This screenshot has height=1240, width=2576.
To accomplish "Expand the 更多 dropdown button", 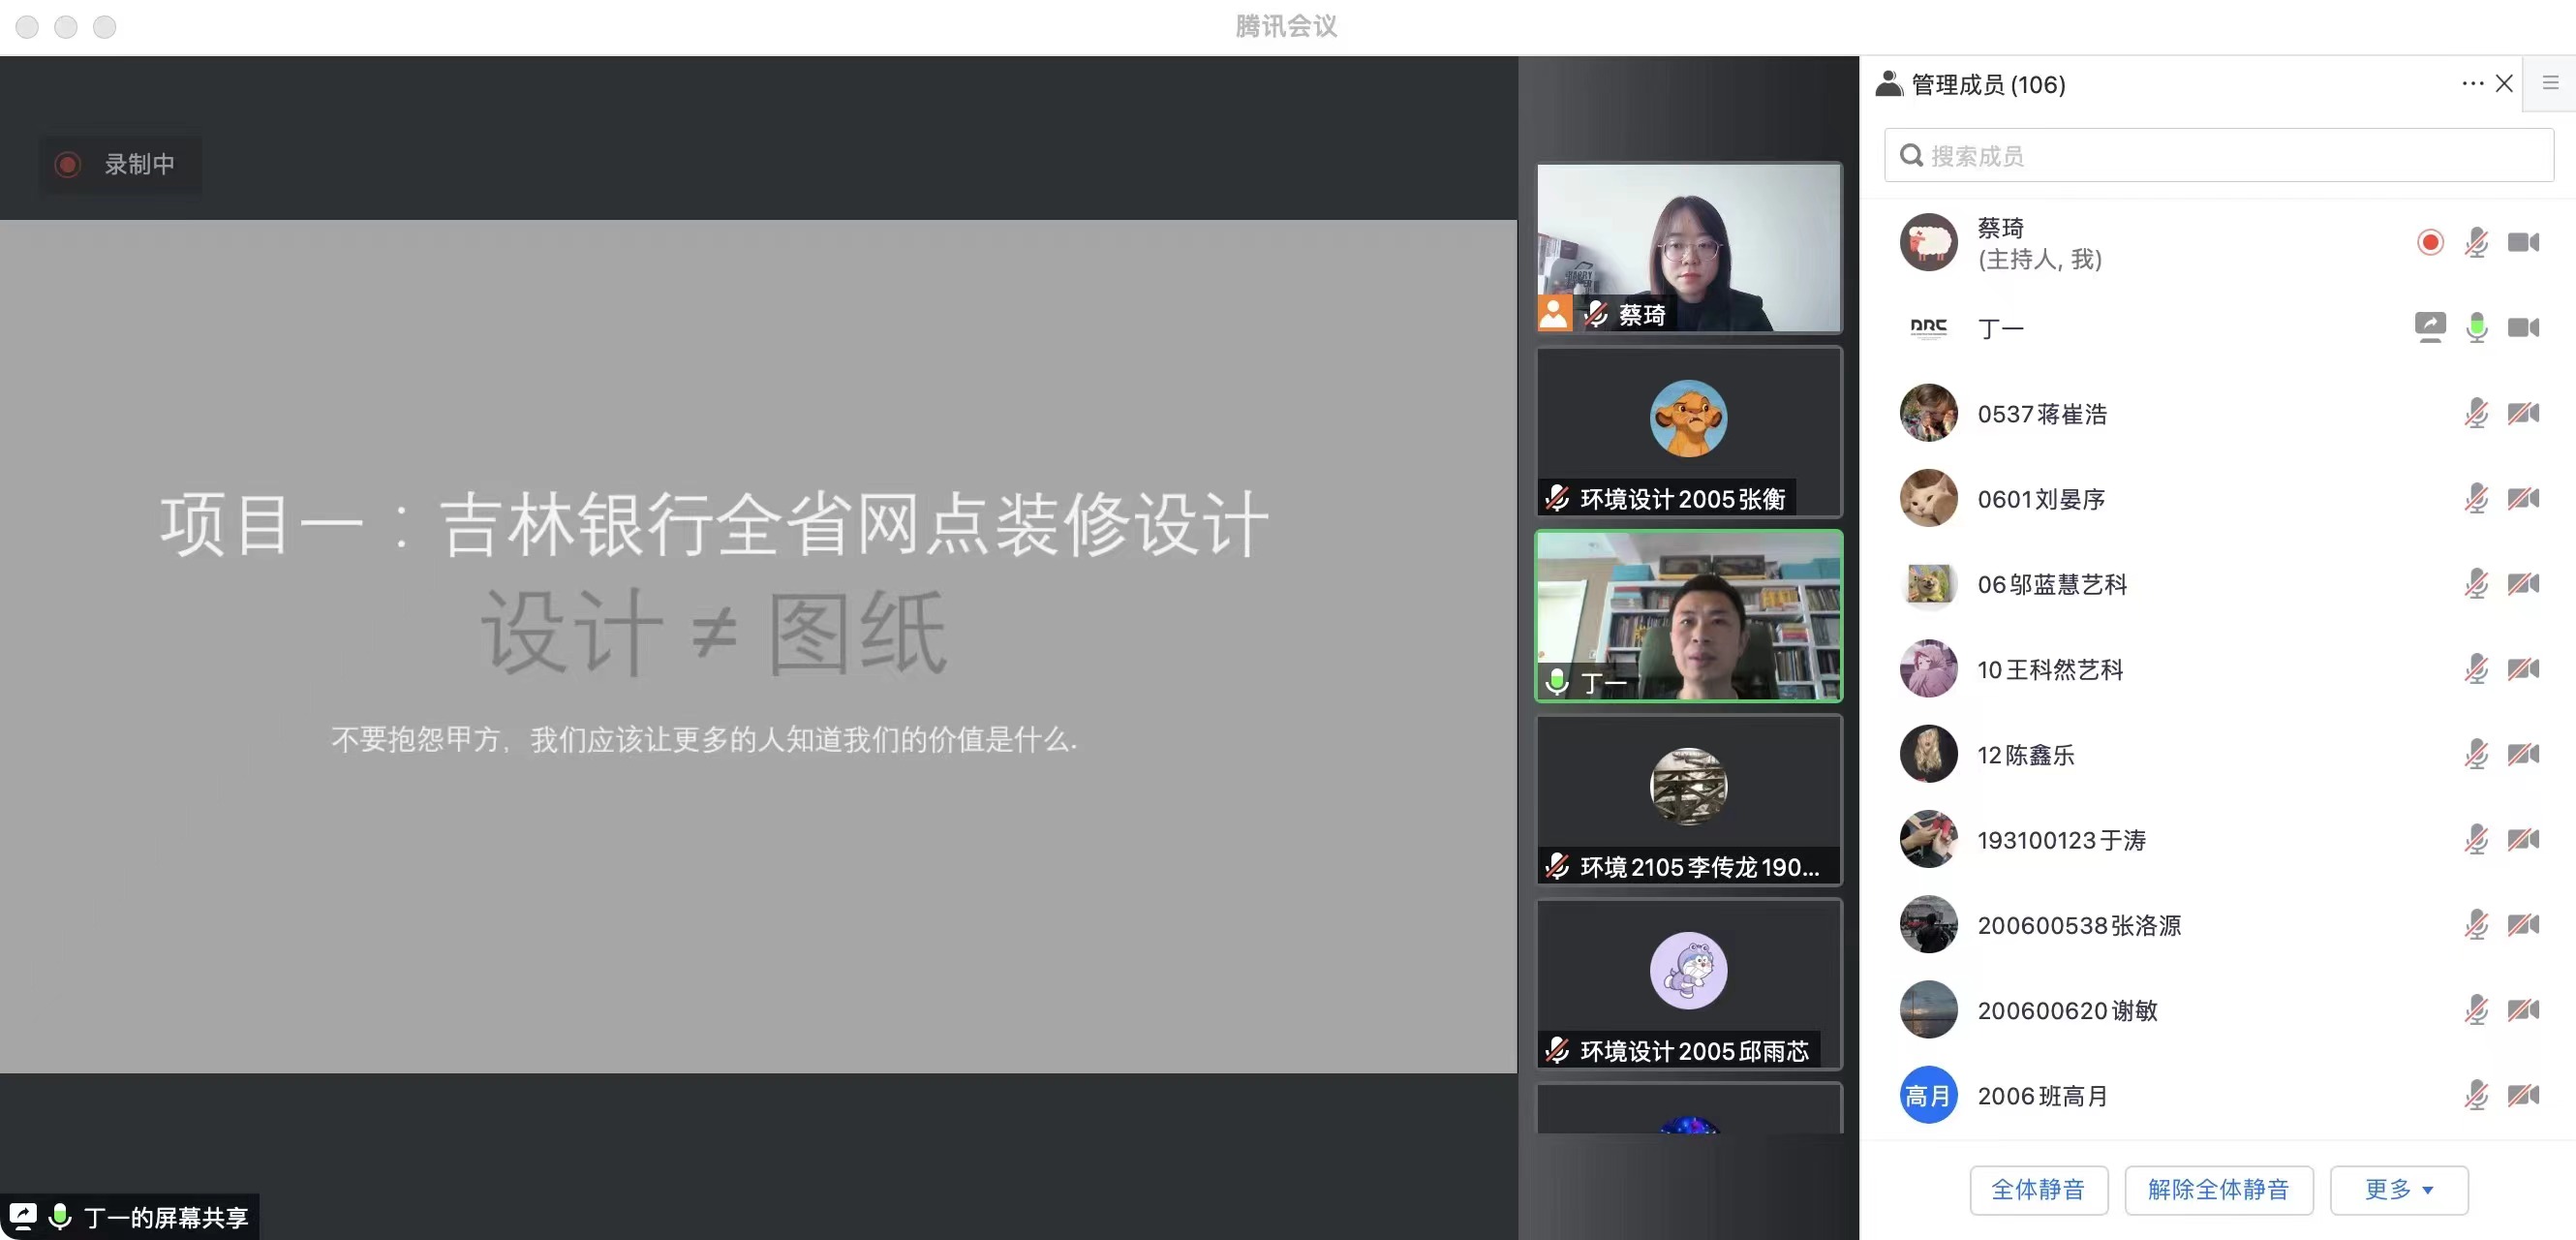I will point(2398,1189).
